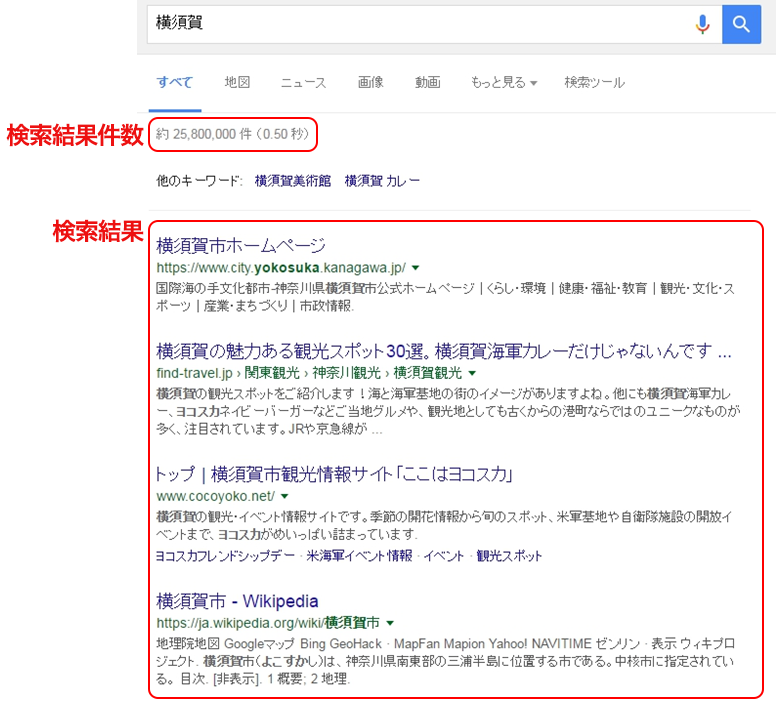776x710 pixels.
Task: Click https://www.city.yokosuka.kanagawa.jp/ URL text
Action: [x=281, y=268]
